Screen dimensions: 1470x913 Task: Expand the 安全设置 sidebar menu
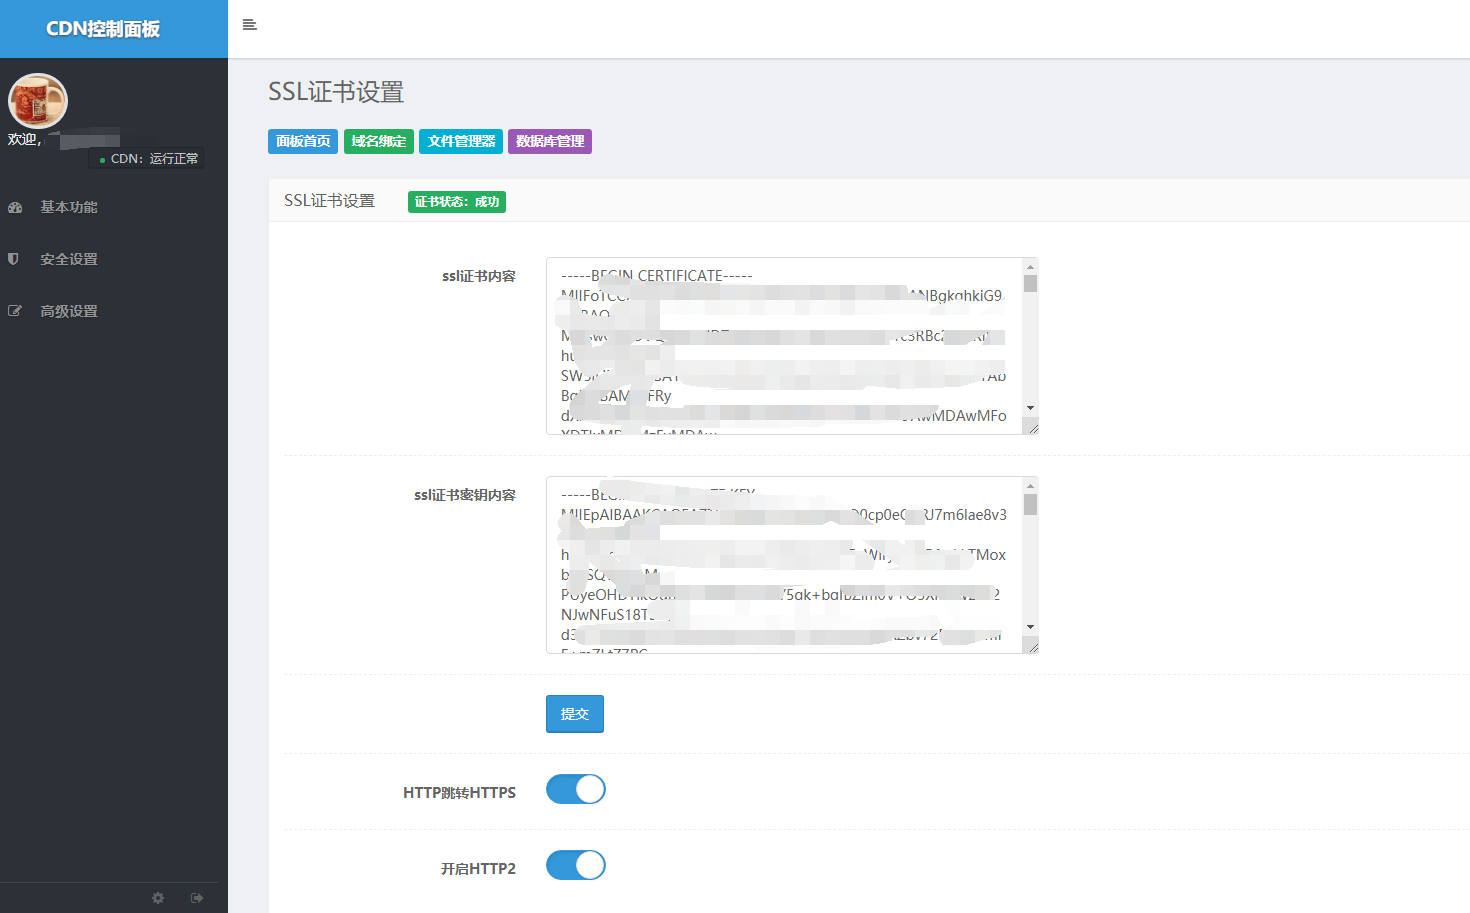tap(69, 259)
